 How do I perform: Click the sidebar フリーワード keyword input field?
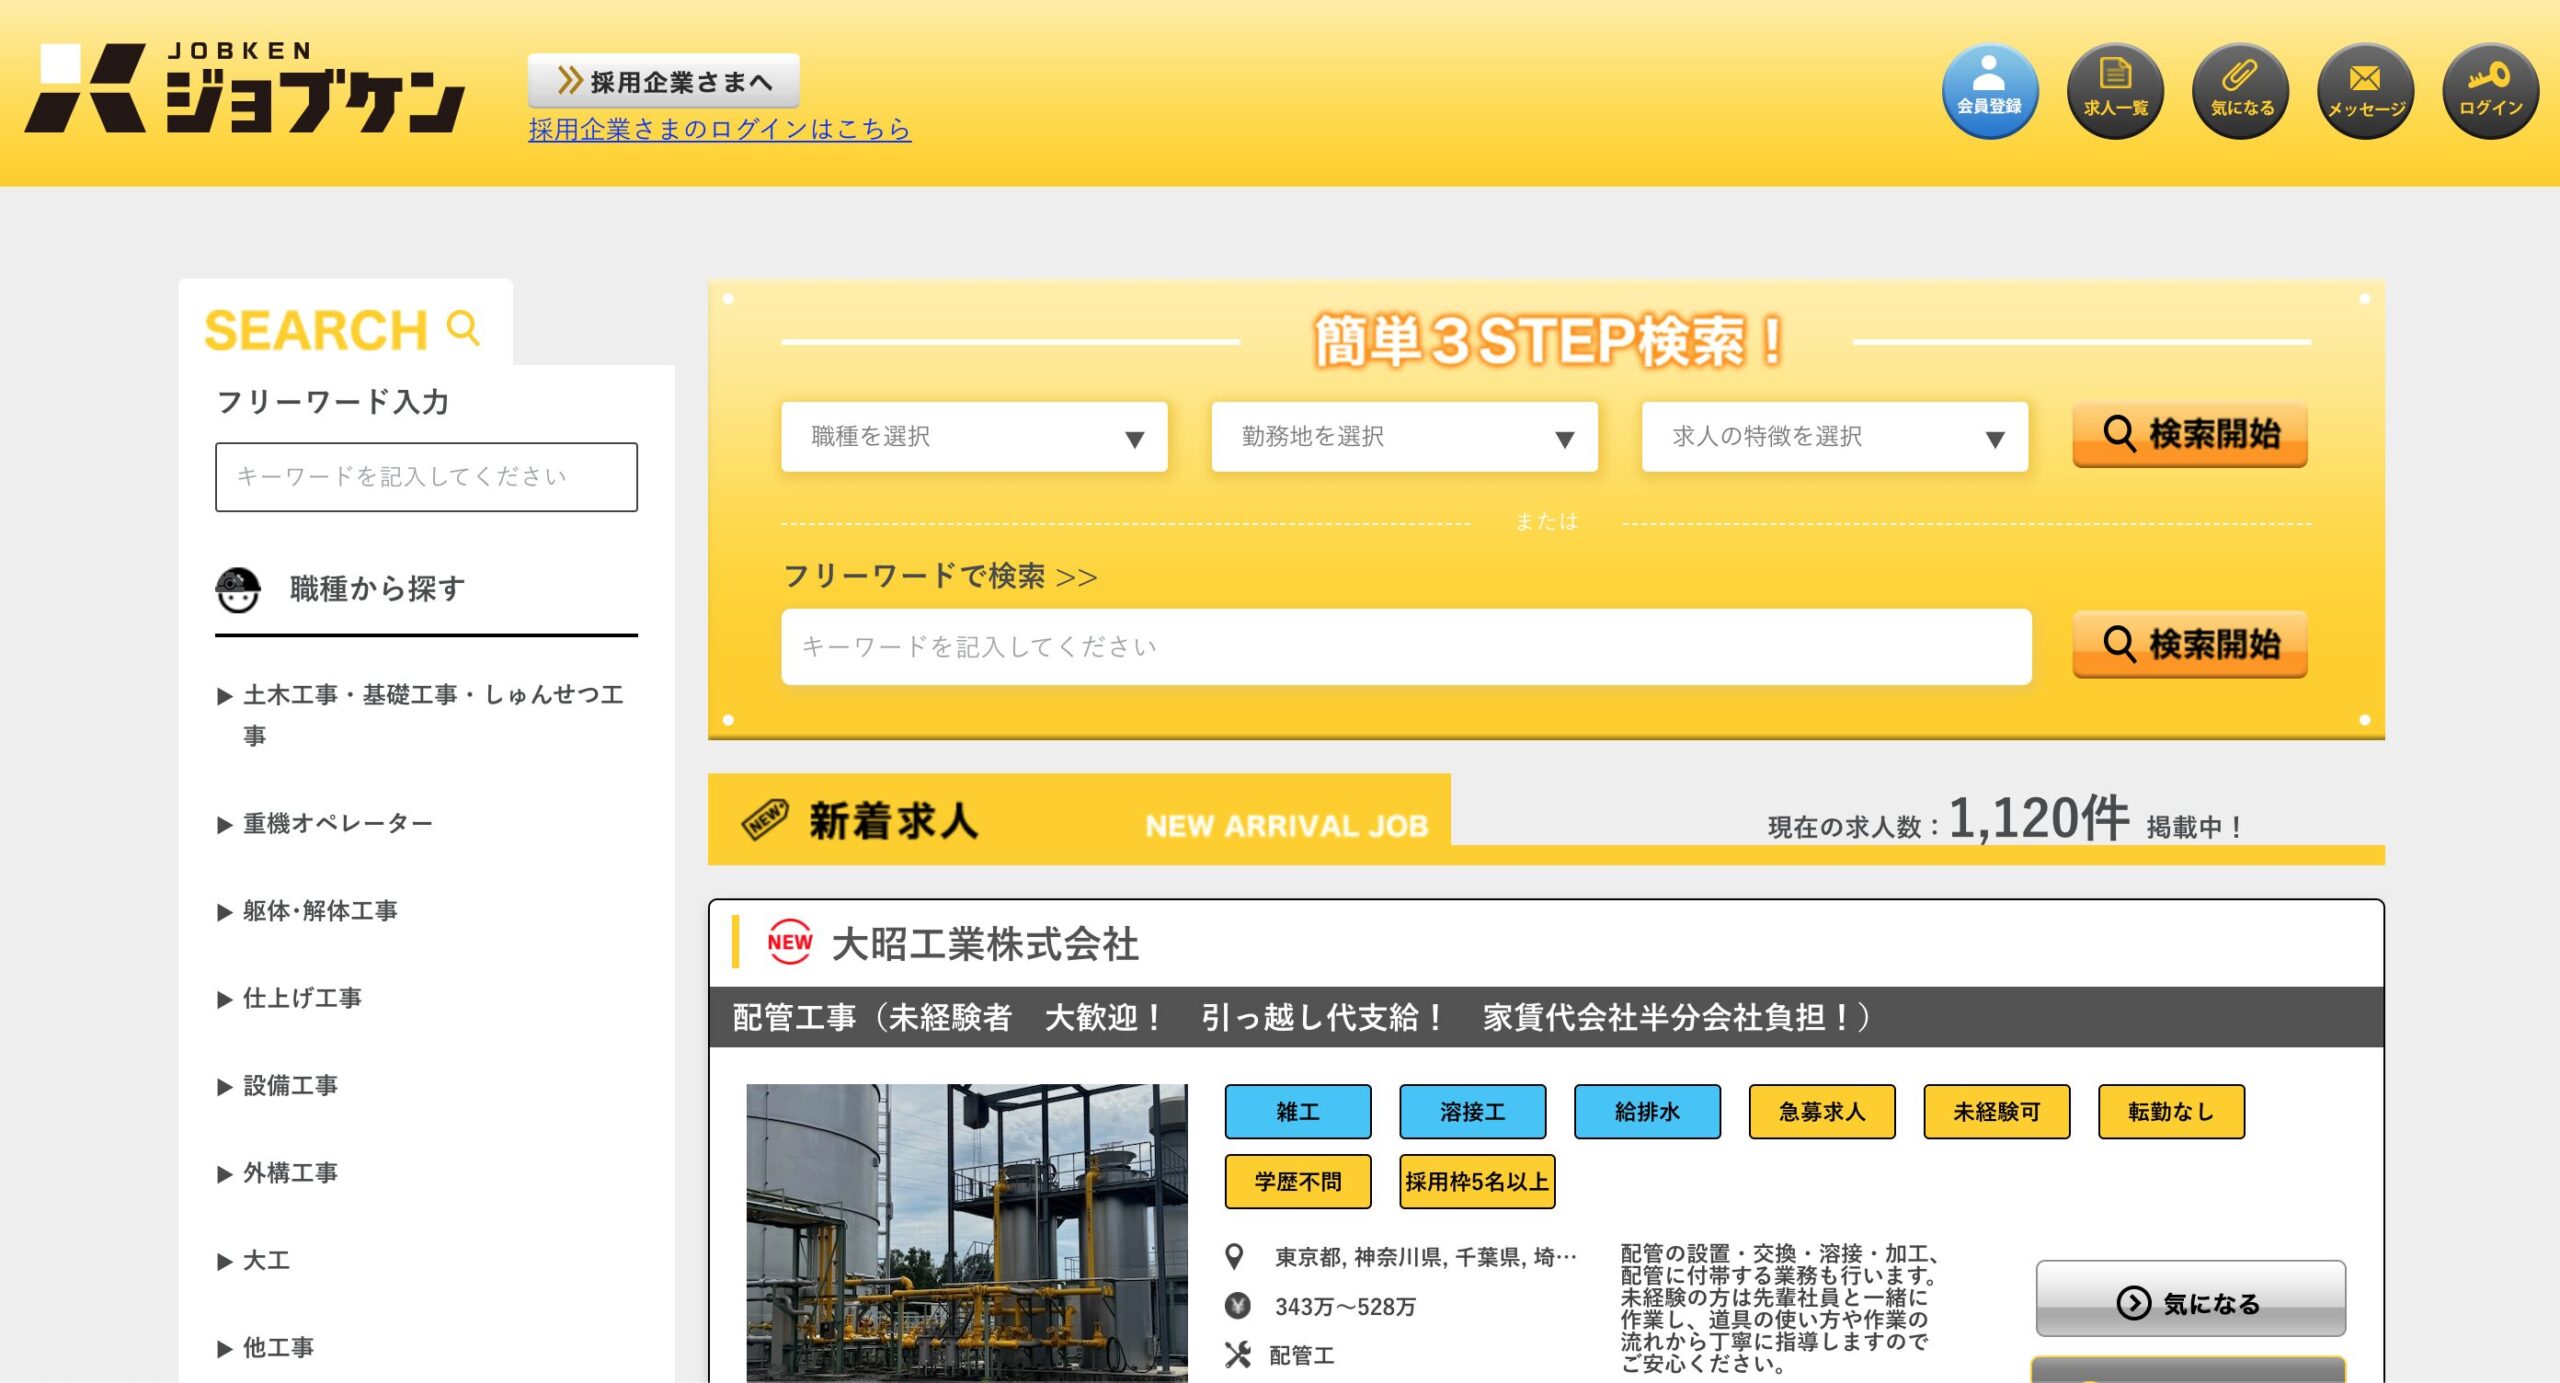426,477
